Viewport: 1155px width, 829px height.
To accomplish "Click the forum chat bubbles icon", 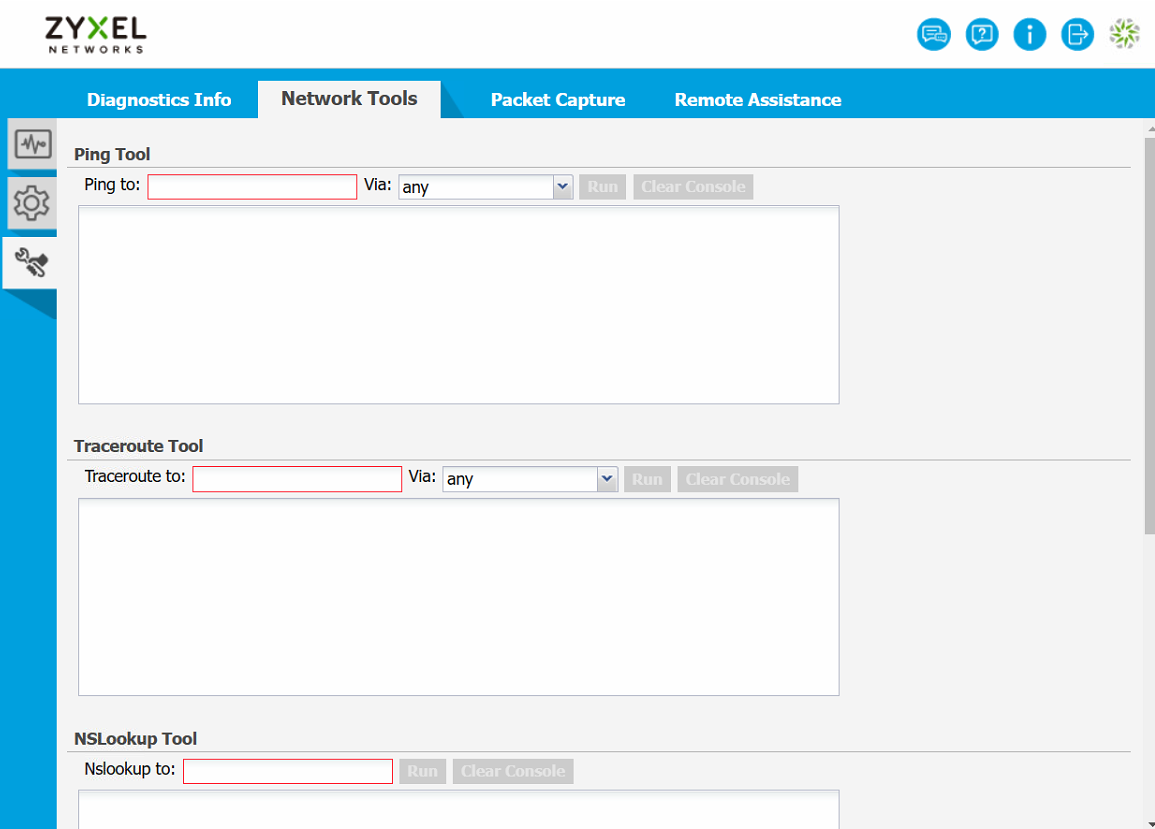I will click(933, 35).
